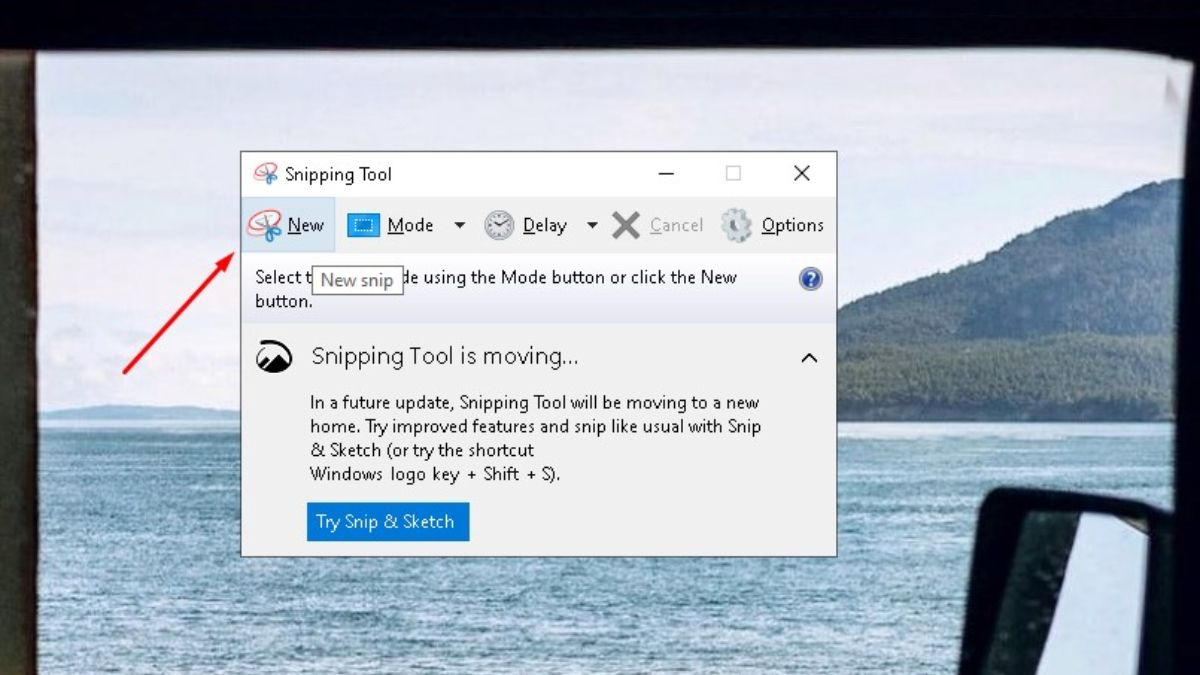The width and height of the screenshot is (1200, 675).
Task: Click Try Snip & Sketch
Action: click(387, 521)
